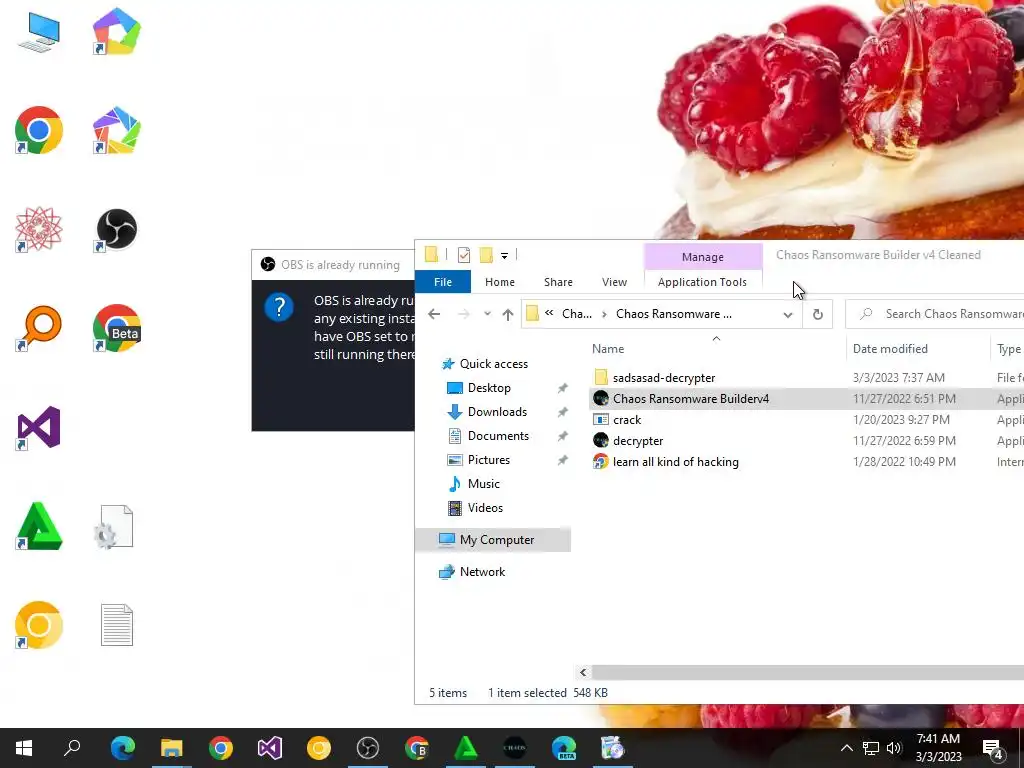Switch to the View ribbon tab
1024x768 pixels.
click(x=615, y=282)
